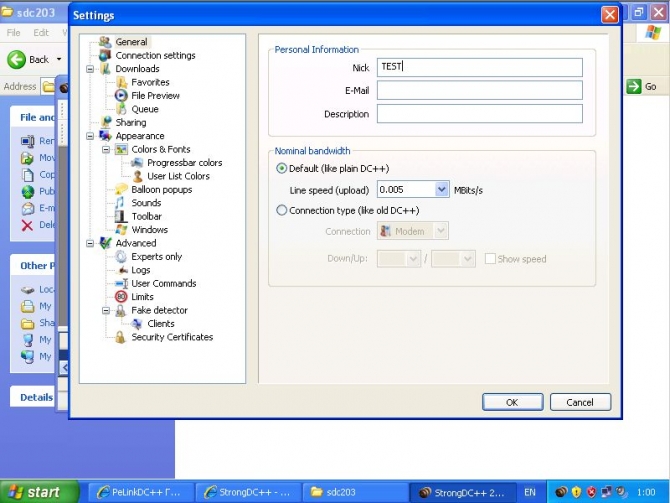Collapse the Advanced tree node
The height and width of the screenshot is (503, 670).
(x=90, y=243)
